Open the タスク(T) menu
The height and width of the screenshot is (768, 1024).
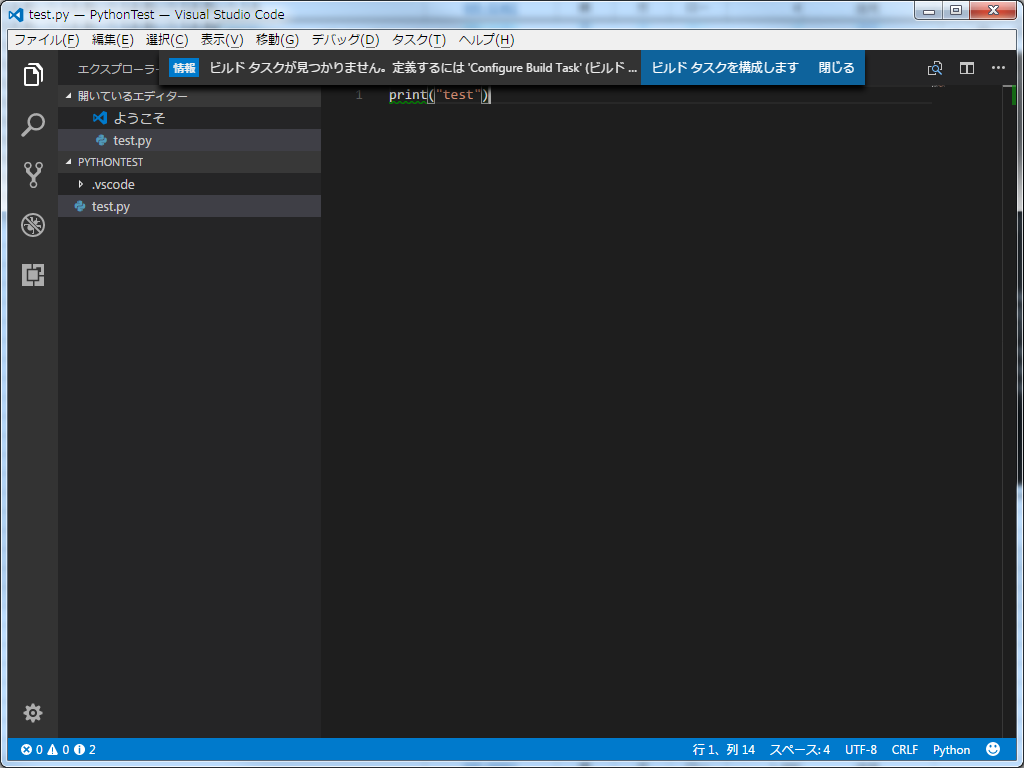(x=419, y=40)
